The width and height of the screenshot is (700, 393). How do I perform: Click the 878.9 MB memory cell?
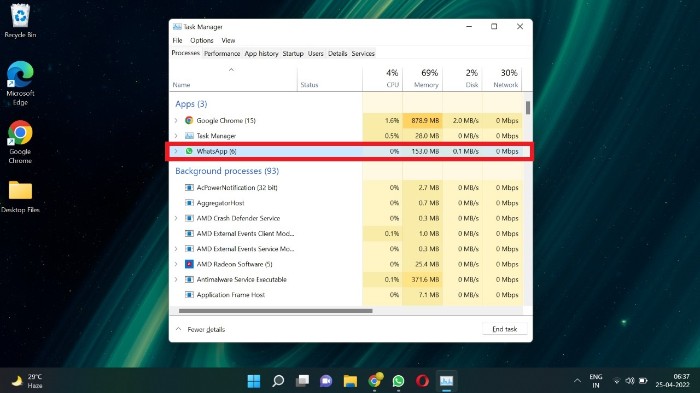[x=423, y=120]
